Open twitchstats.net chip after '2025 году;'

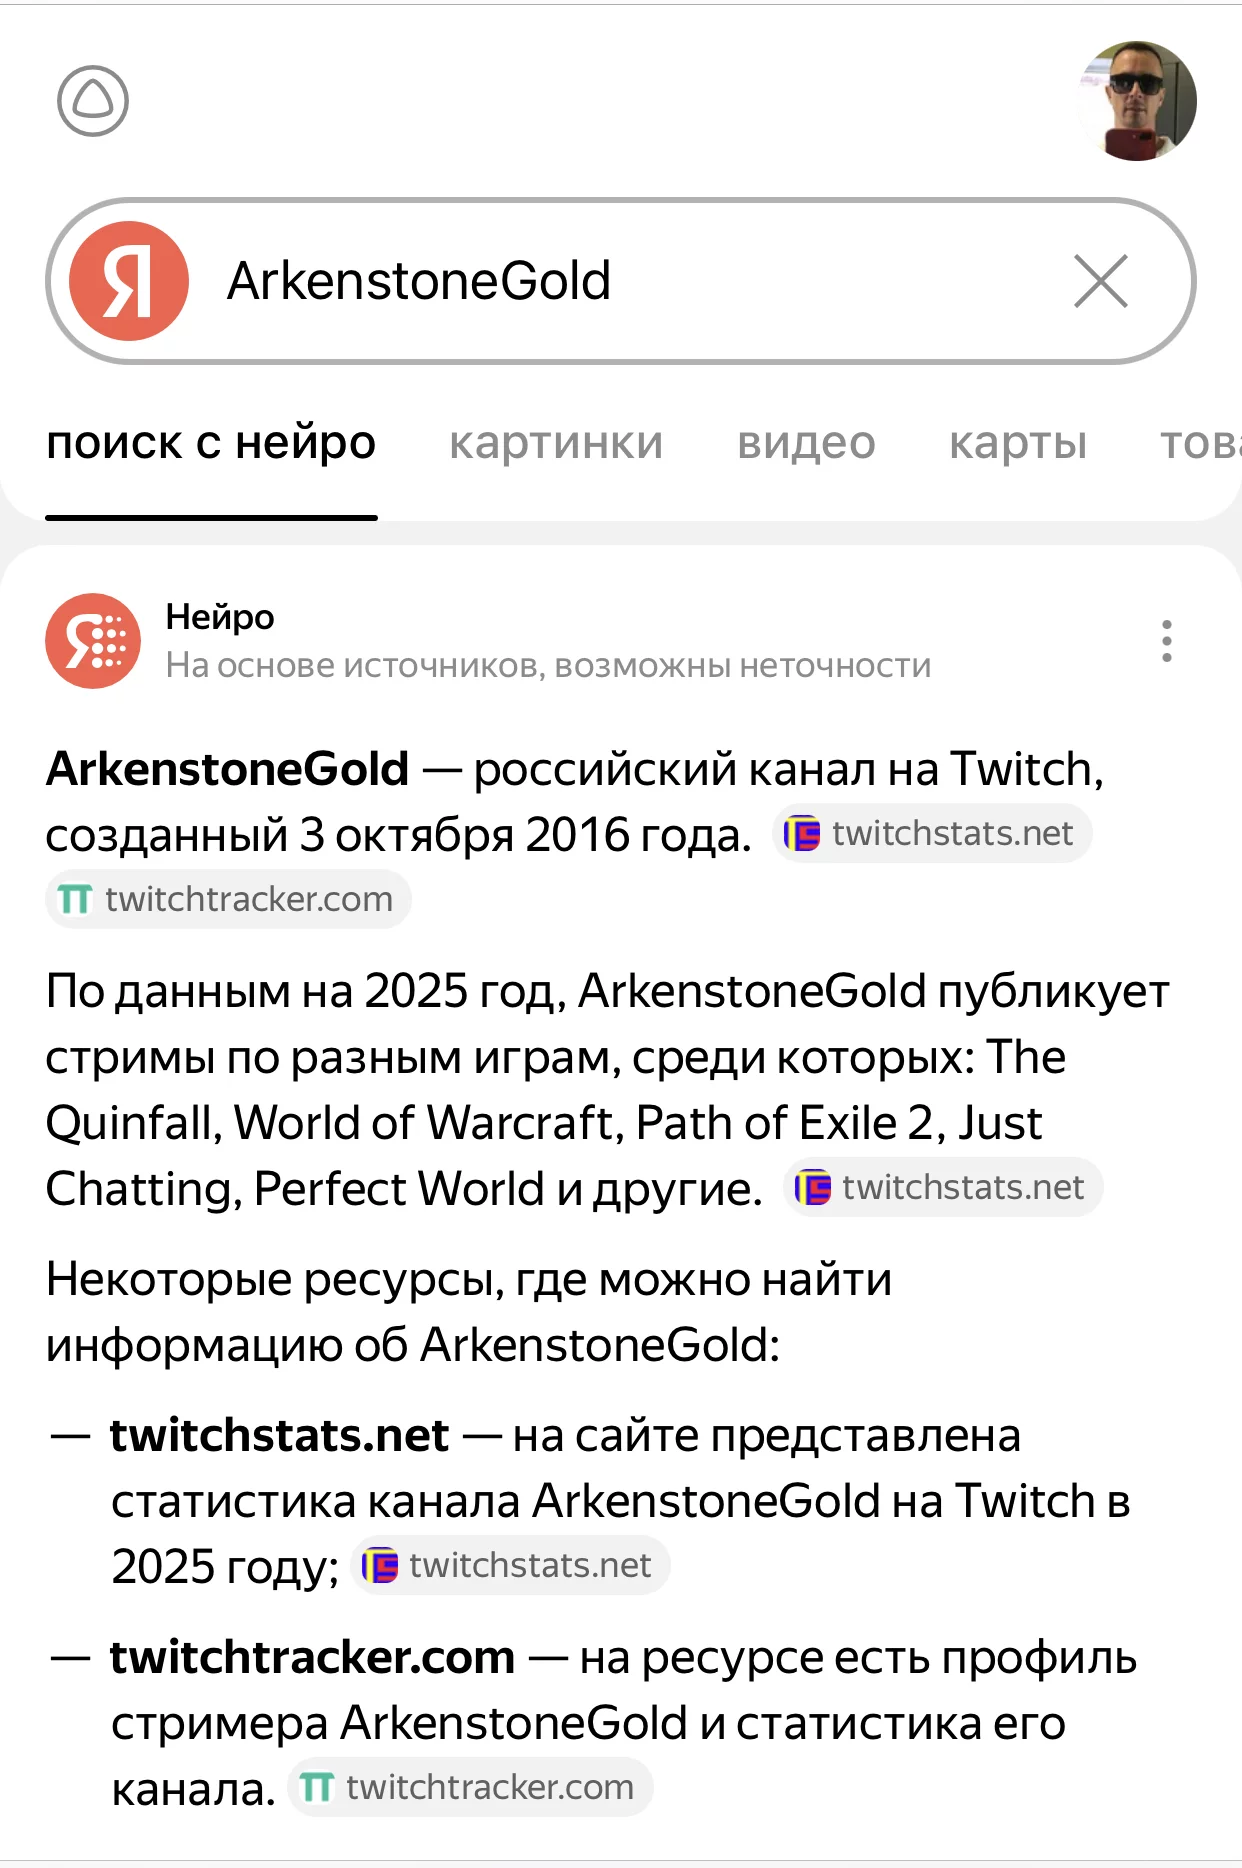[510, 1565]
